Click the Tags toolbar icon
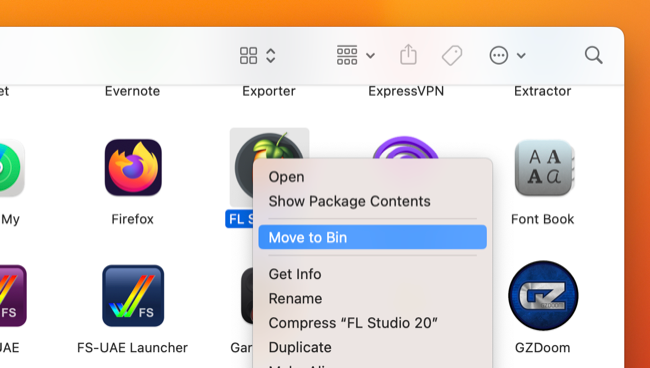 coord(452,56)
